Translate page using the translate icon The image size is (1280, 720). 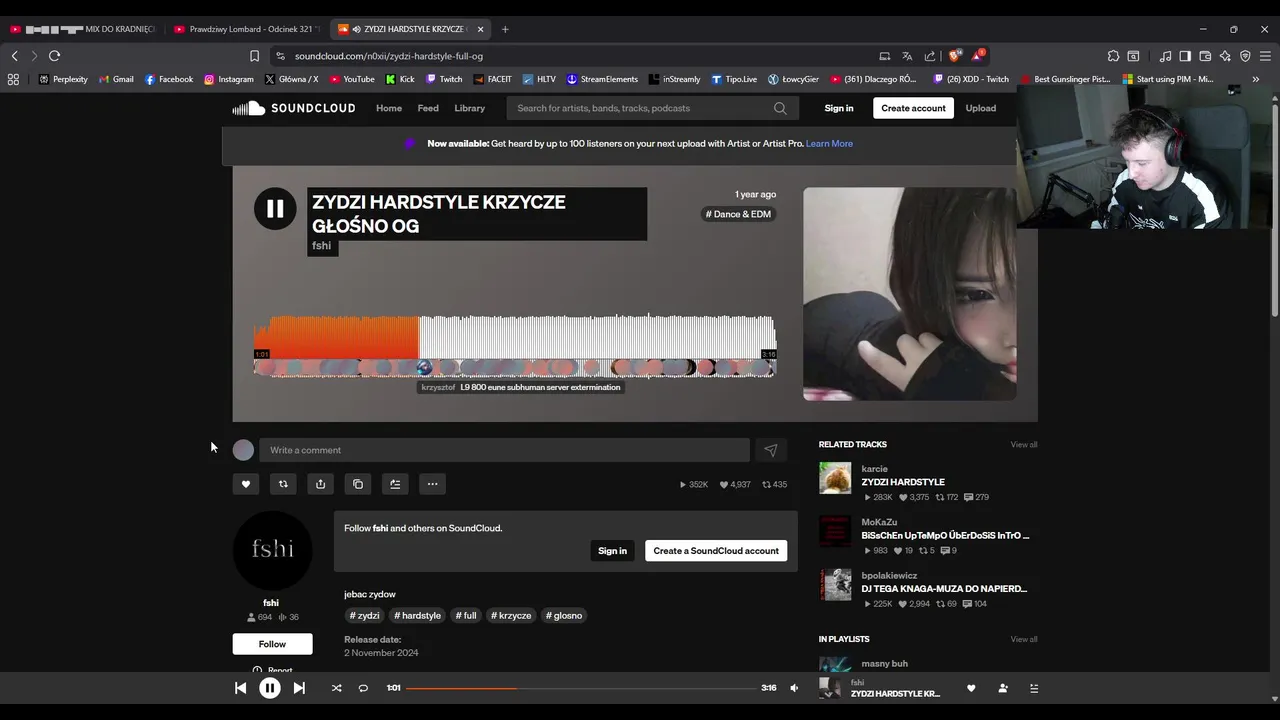pos(907,56)
